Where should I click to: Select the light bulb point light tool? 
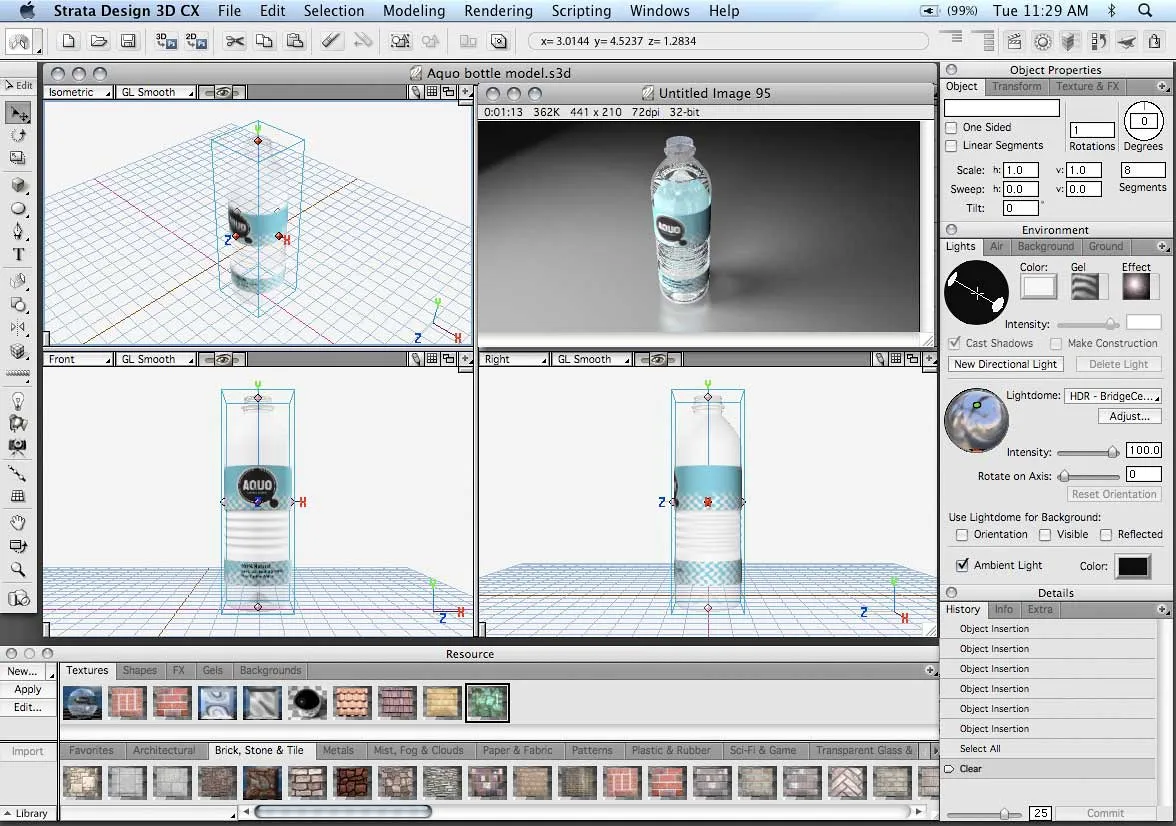[x=16, y=400]
